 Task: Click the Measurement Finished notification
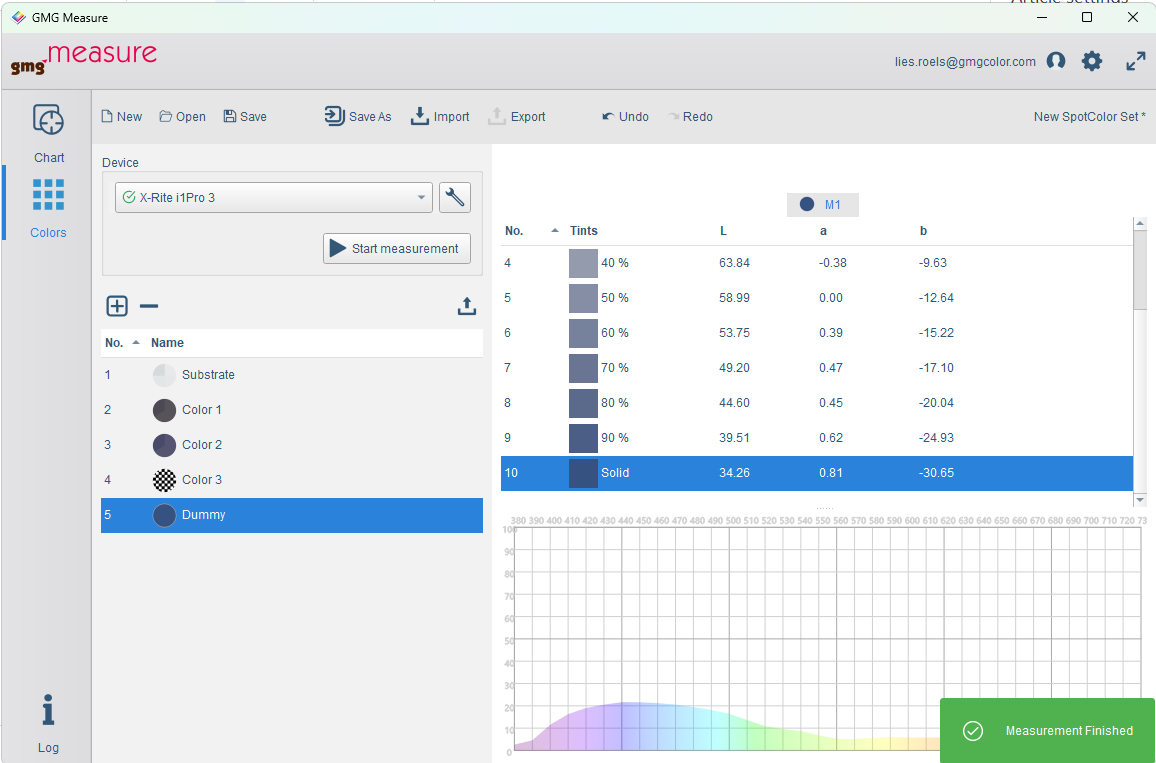tap(1047, 731)
